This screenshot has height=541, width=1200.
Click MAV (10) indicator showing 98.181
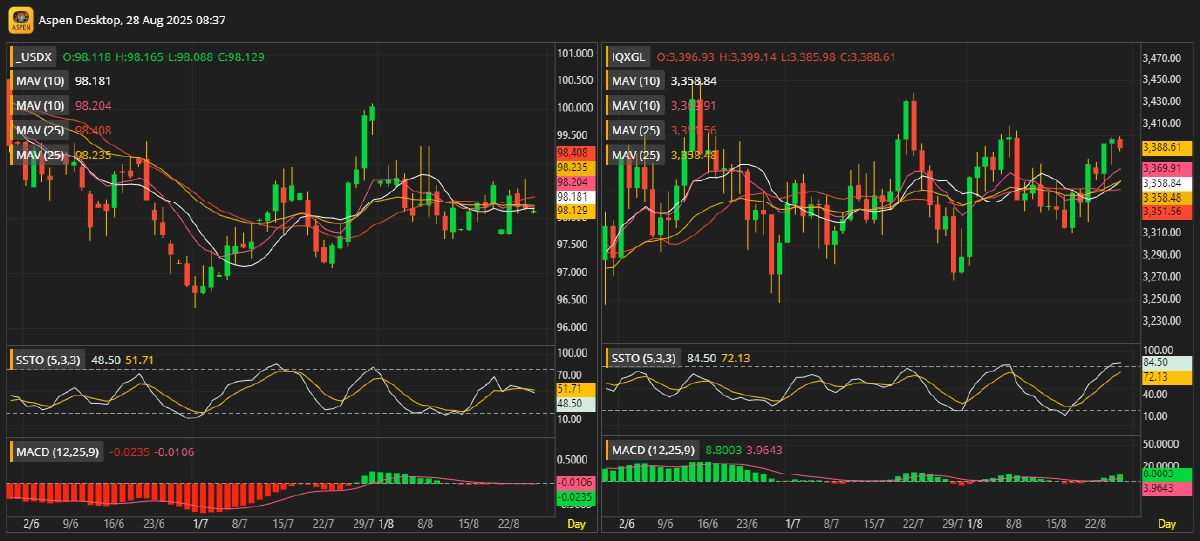pos(41,81)
